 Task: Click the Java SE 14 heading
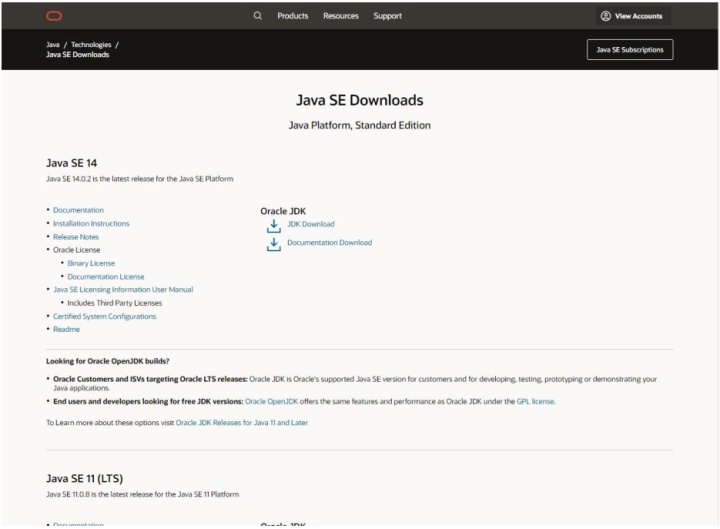pos(72,163)
